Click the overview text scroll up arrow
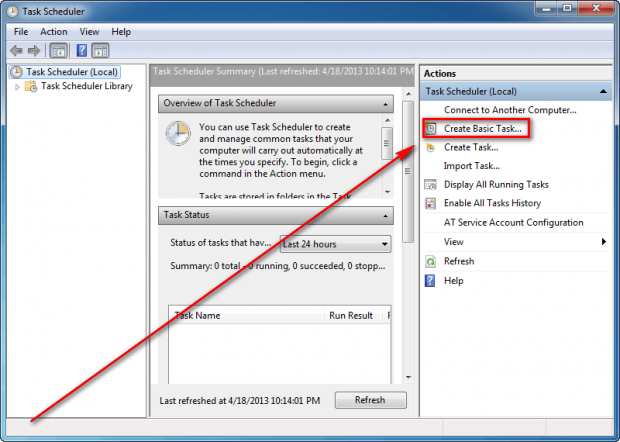 click(x=388, y=120)
